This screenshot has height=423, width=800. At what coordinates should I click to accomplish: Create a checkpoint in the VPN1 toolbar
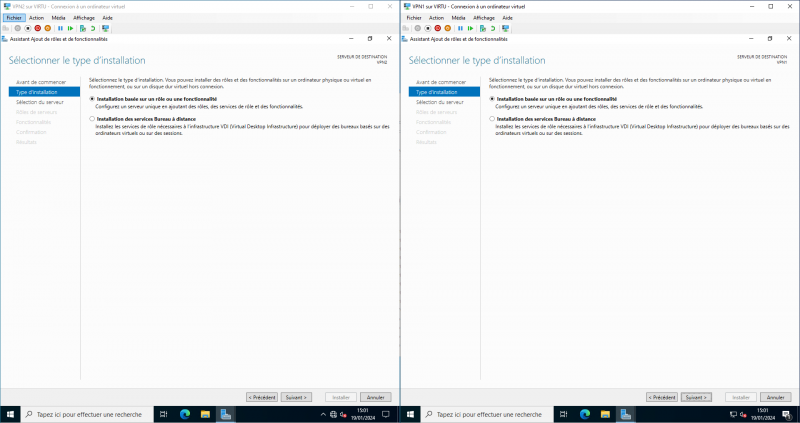point(483,29)
